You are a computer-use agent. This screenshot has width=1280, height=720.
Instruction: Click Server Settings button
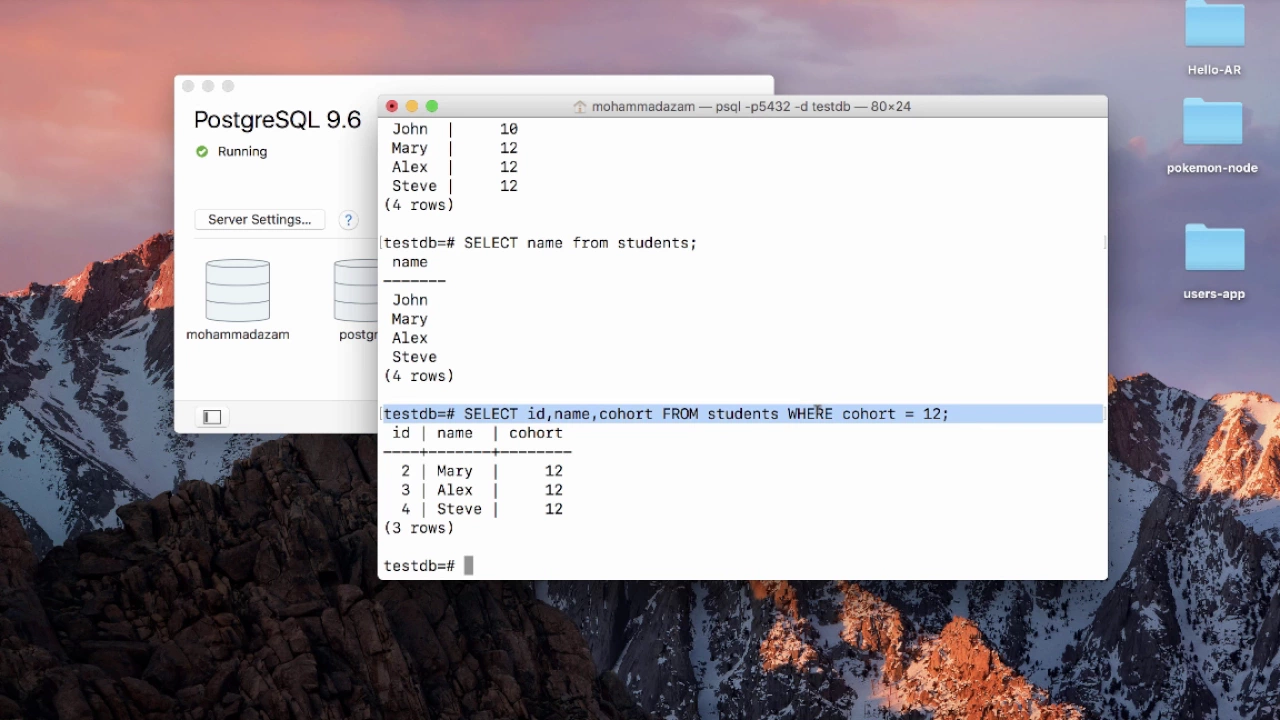tap(259, 220)
